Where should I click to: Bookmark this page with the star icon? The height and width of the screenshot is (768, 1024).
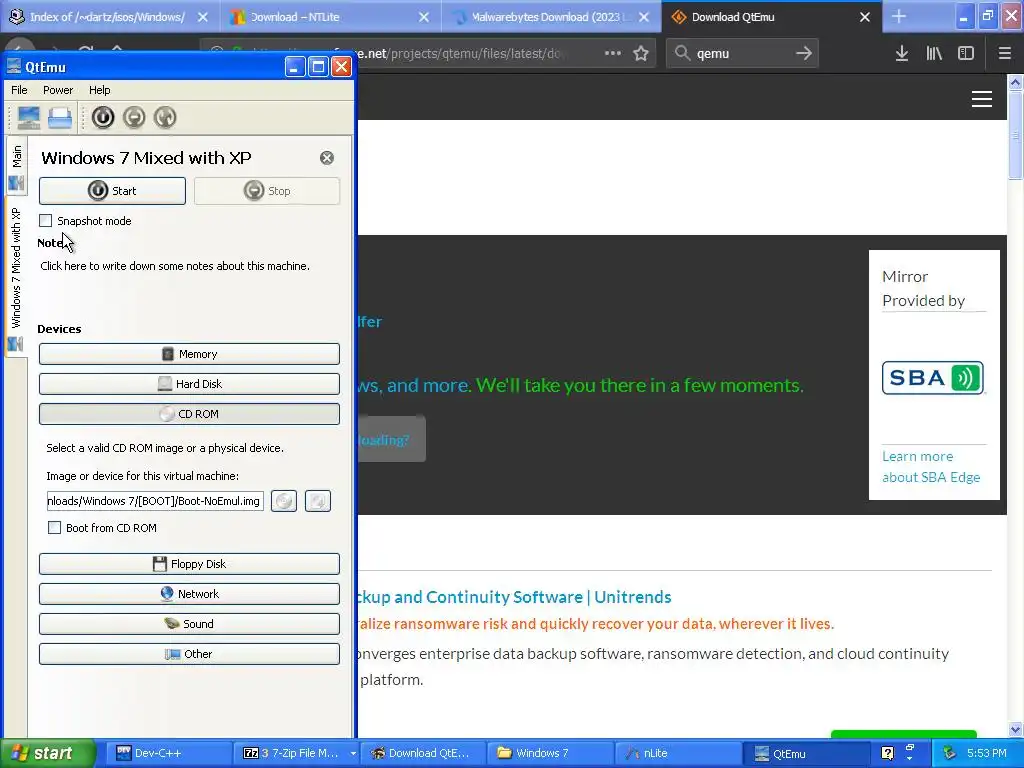641,54
